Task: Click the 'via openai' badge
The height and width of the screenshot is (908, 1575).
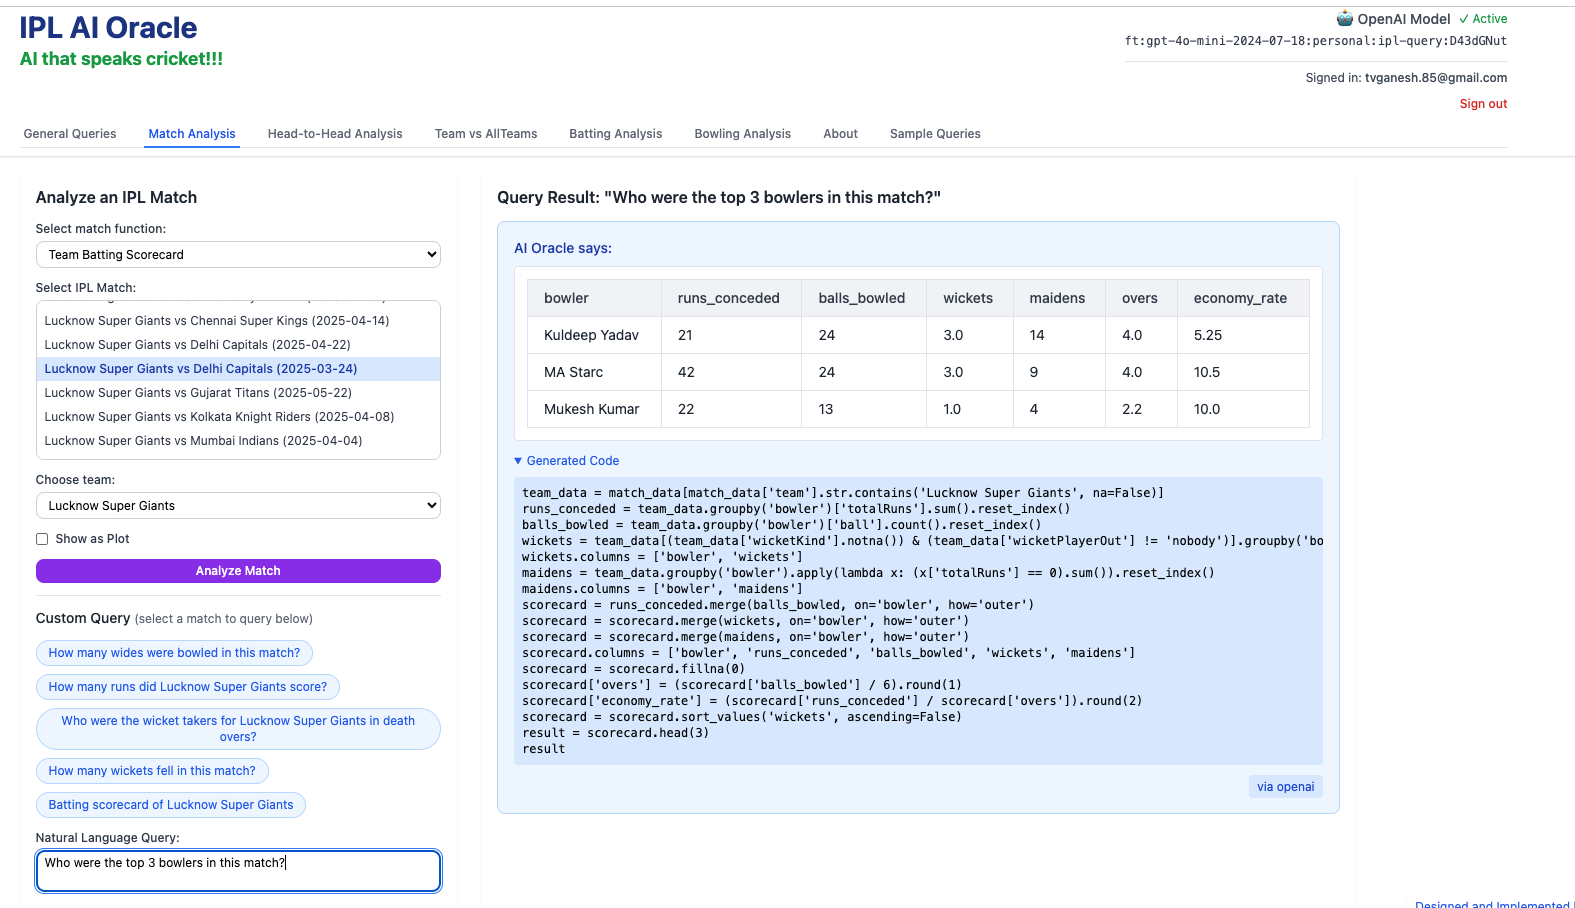Action: click(x=1285, y=787)
